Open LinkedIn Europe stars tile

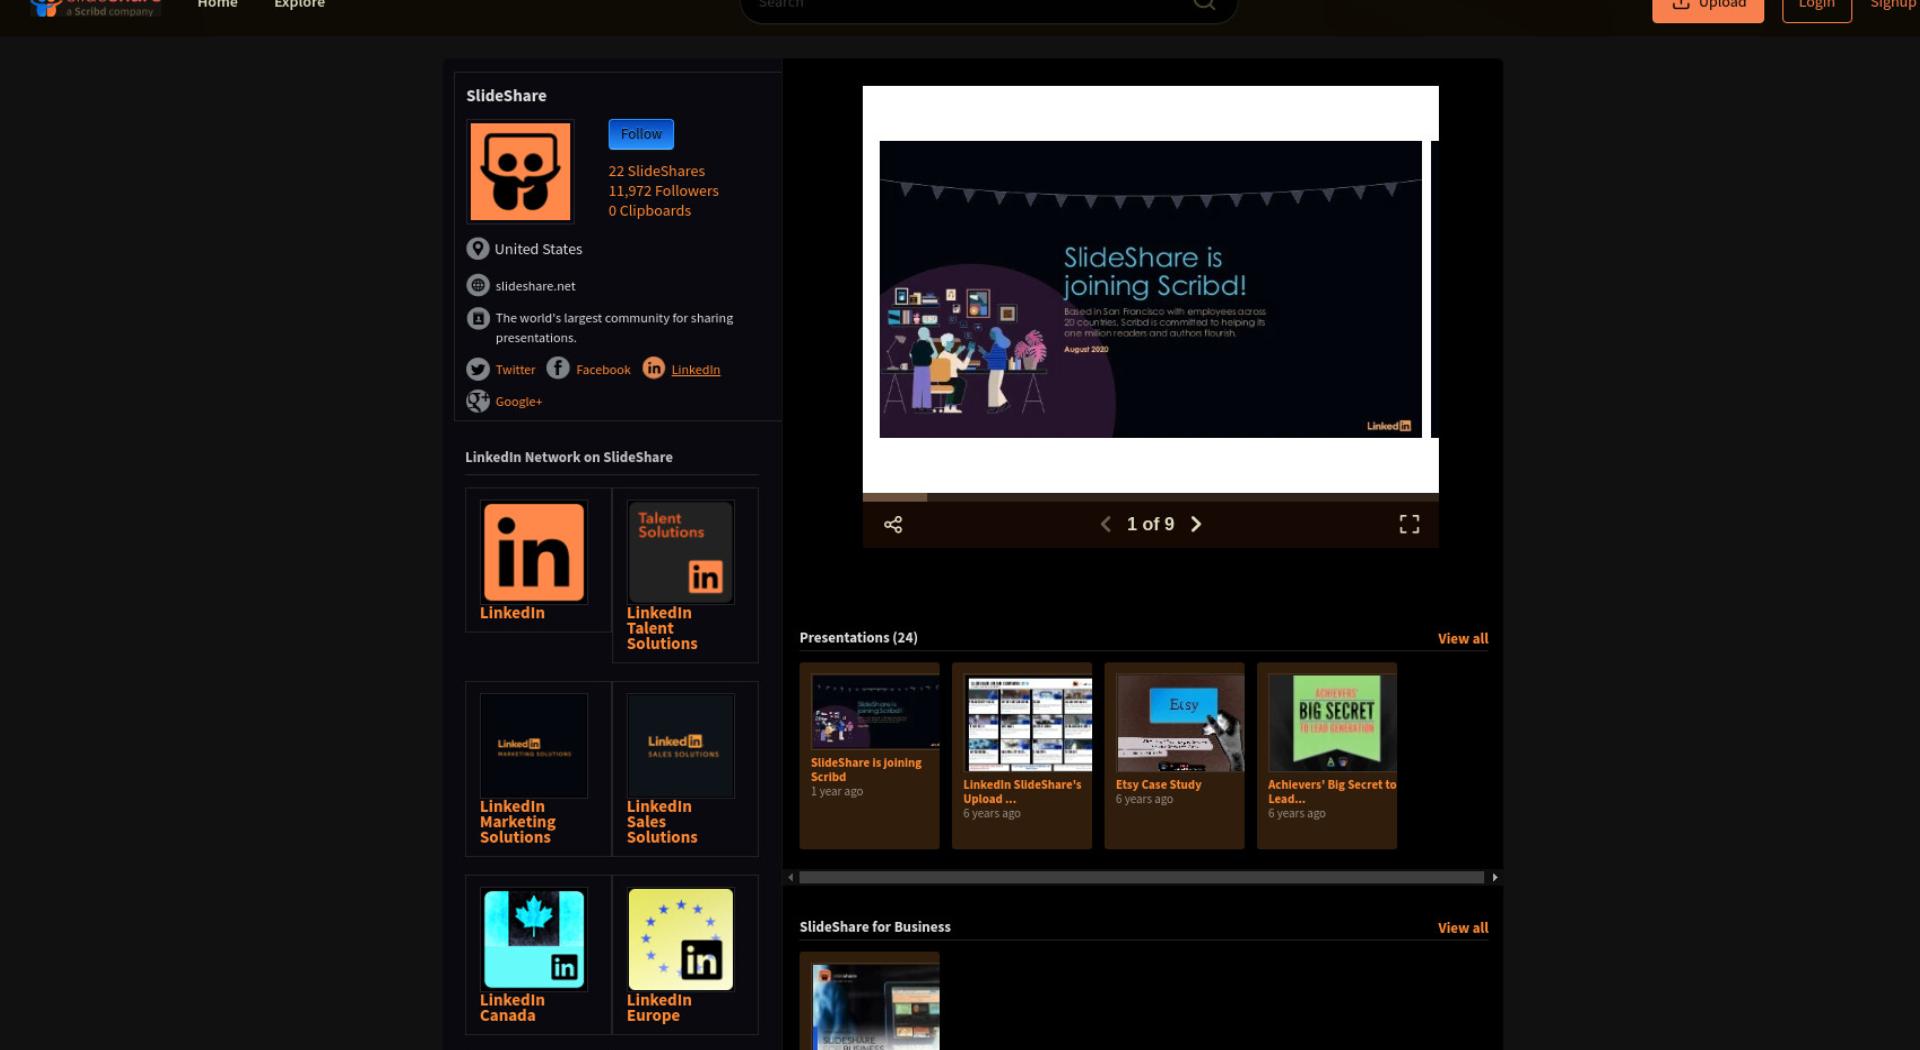click(x=681, y=939)
